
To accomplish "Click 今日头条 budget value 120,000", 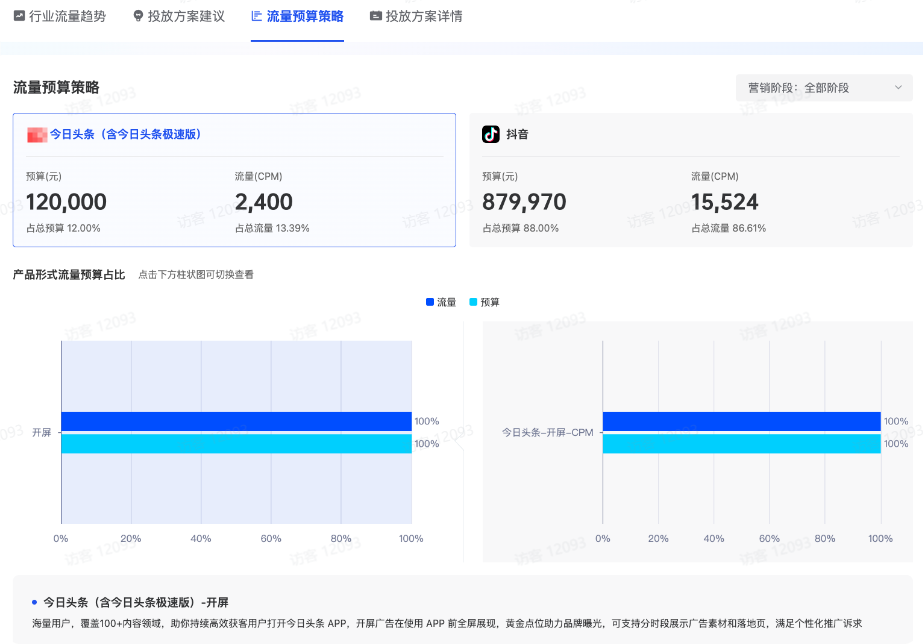I will pos(67,202).
